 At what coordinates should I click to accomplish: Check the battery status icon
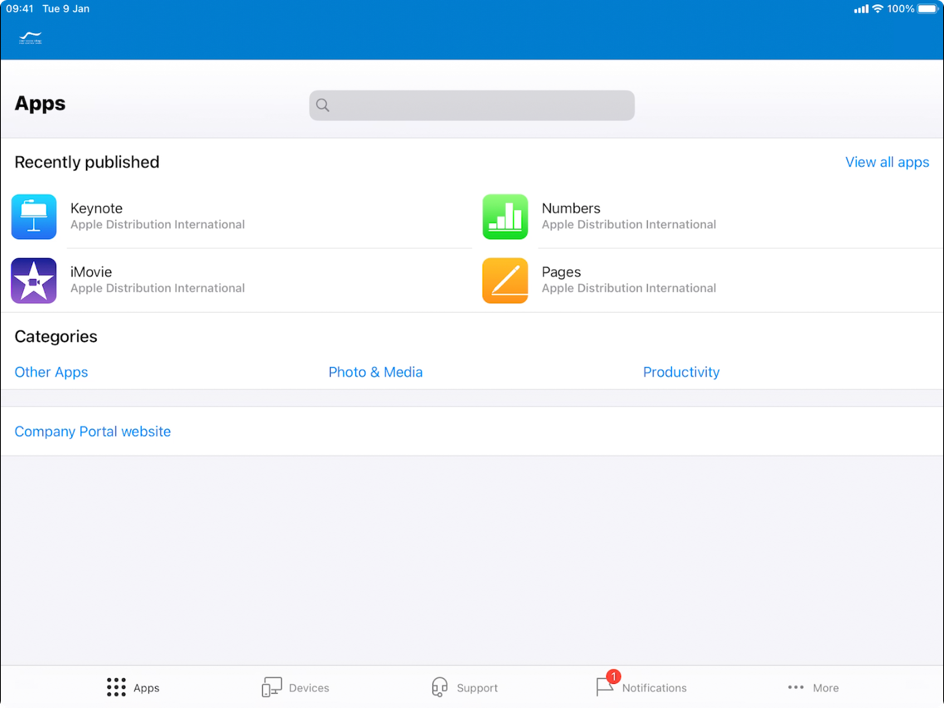click(x=928, y=8)
